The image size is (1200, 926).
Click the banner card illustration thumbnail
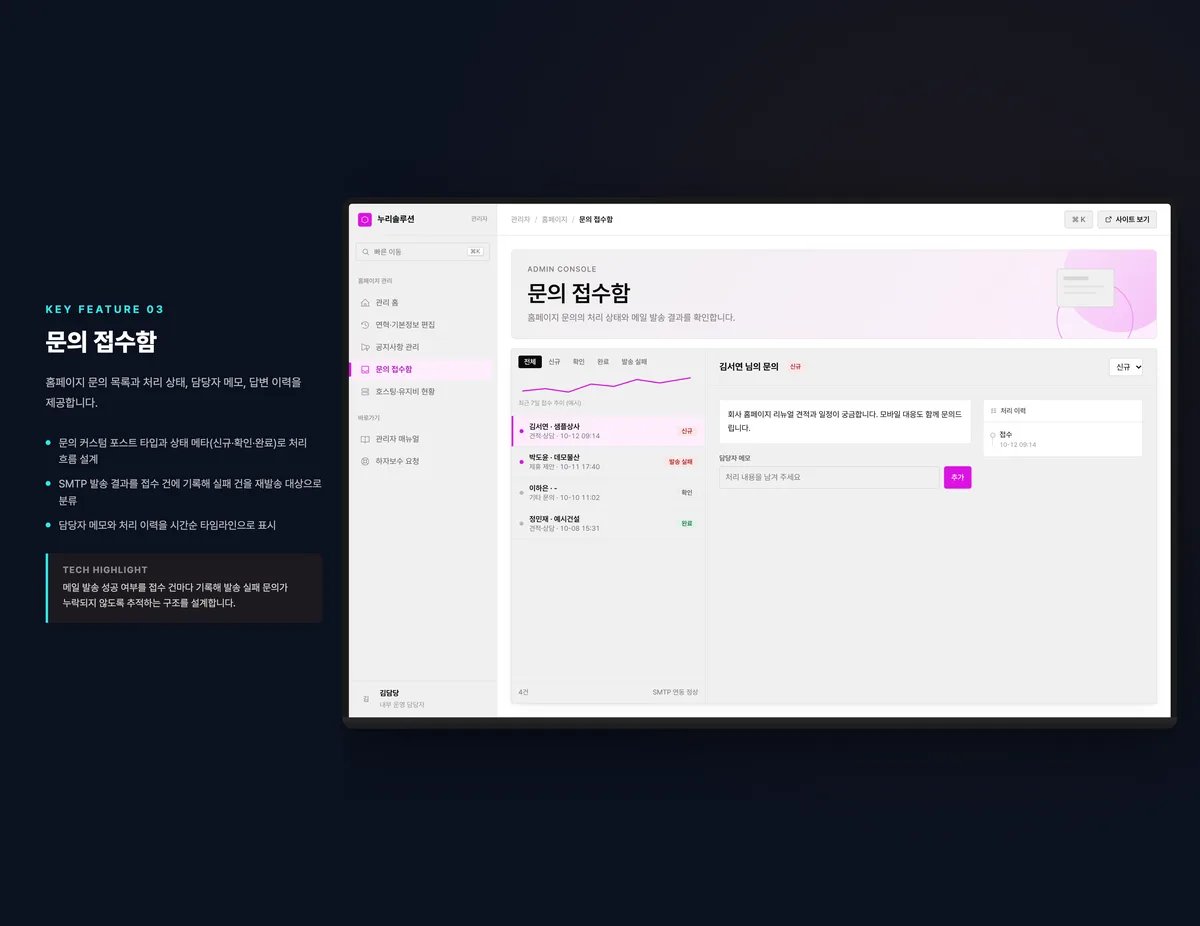coord(1085,288)
